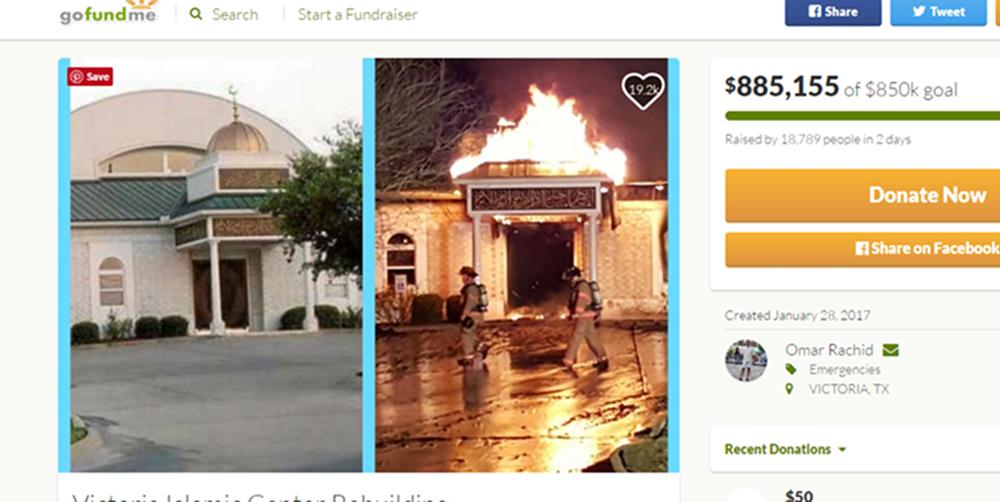Click the location pin beside VICTORIA, TX
1000x502 pixels.
[x=790, y=388]
